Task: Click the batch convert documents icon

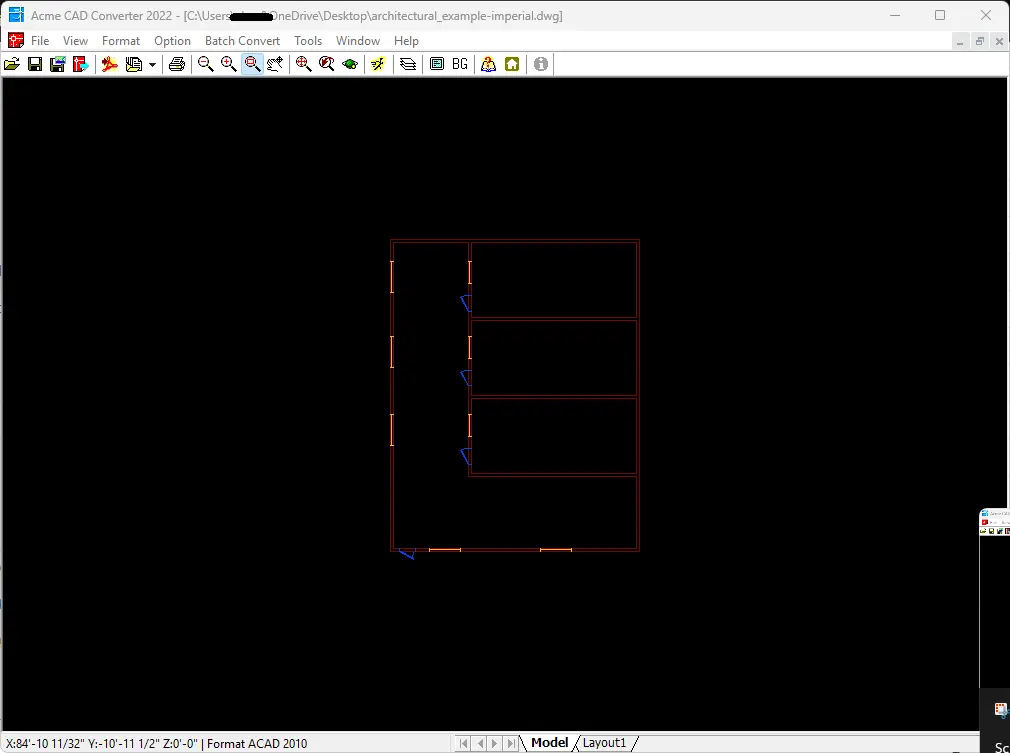Action: 133,64
